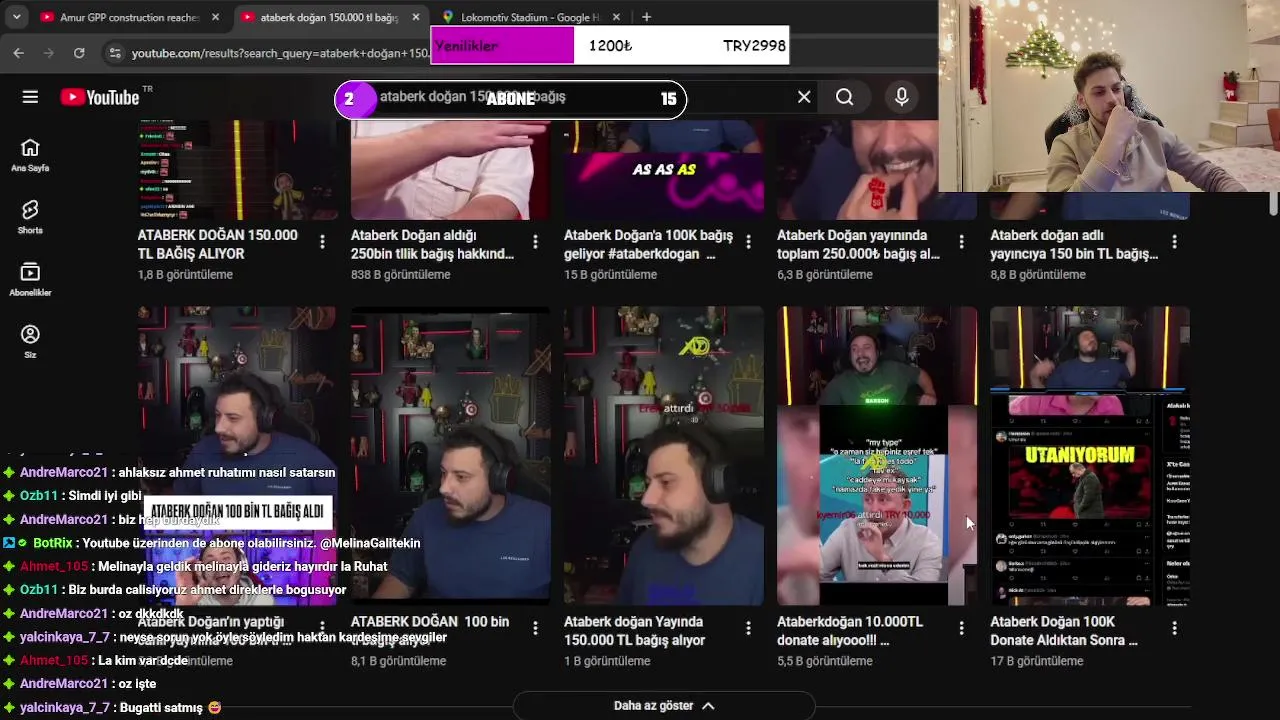The width and height of the screenshot is (1280, 720).
Task: Click Ahmet_105 username saying 'Melinayla geldik'
Action: (x=54, y=566)
